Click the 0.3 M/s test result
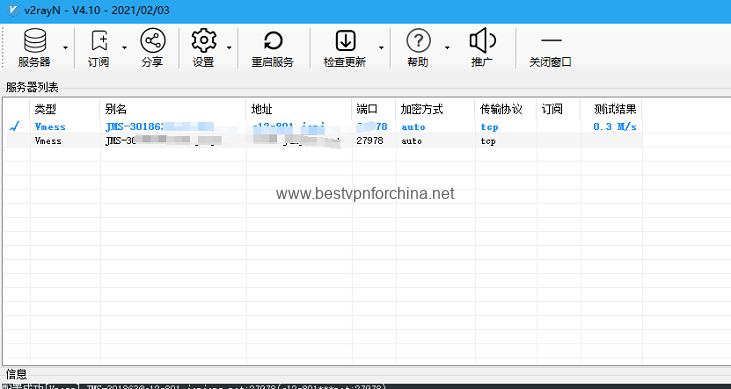Image resolution: width=731 pixels, height=389 pixels. coord(615,126)
